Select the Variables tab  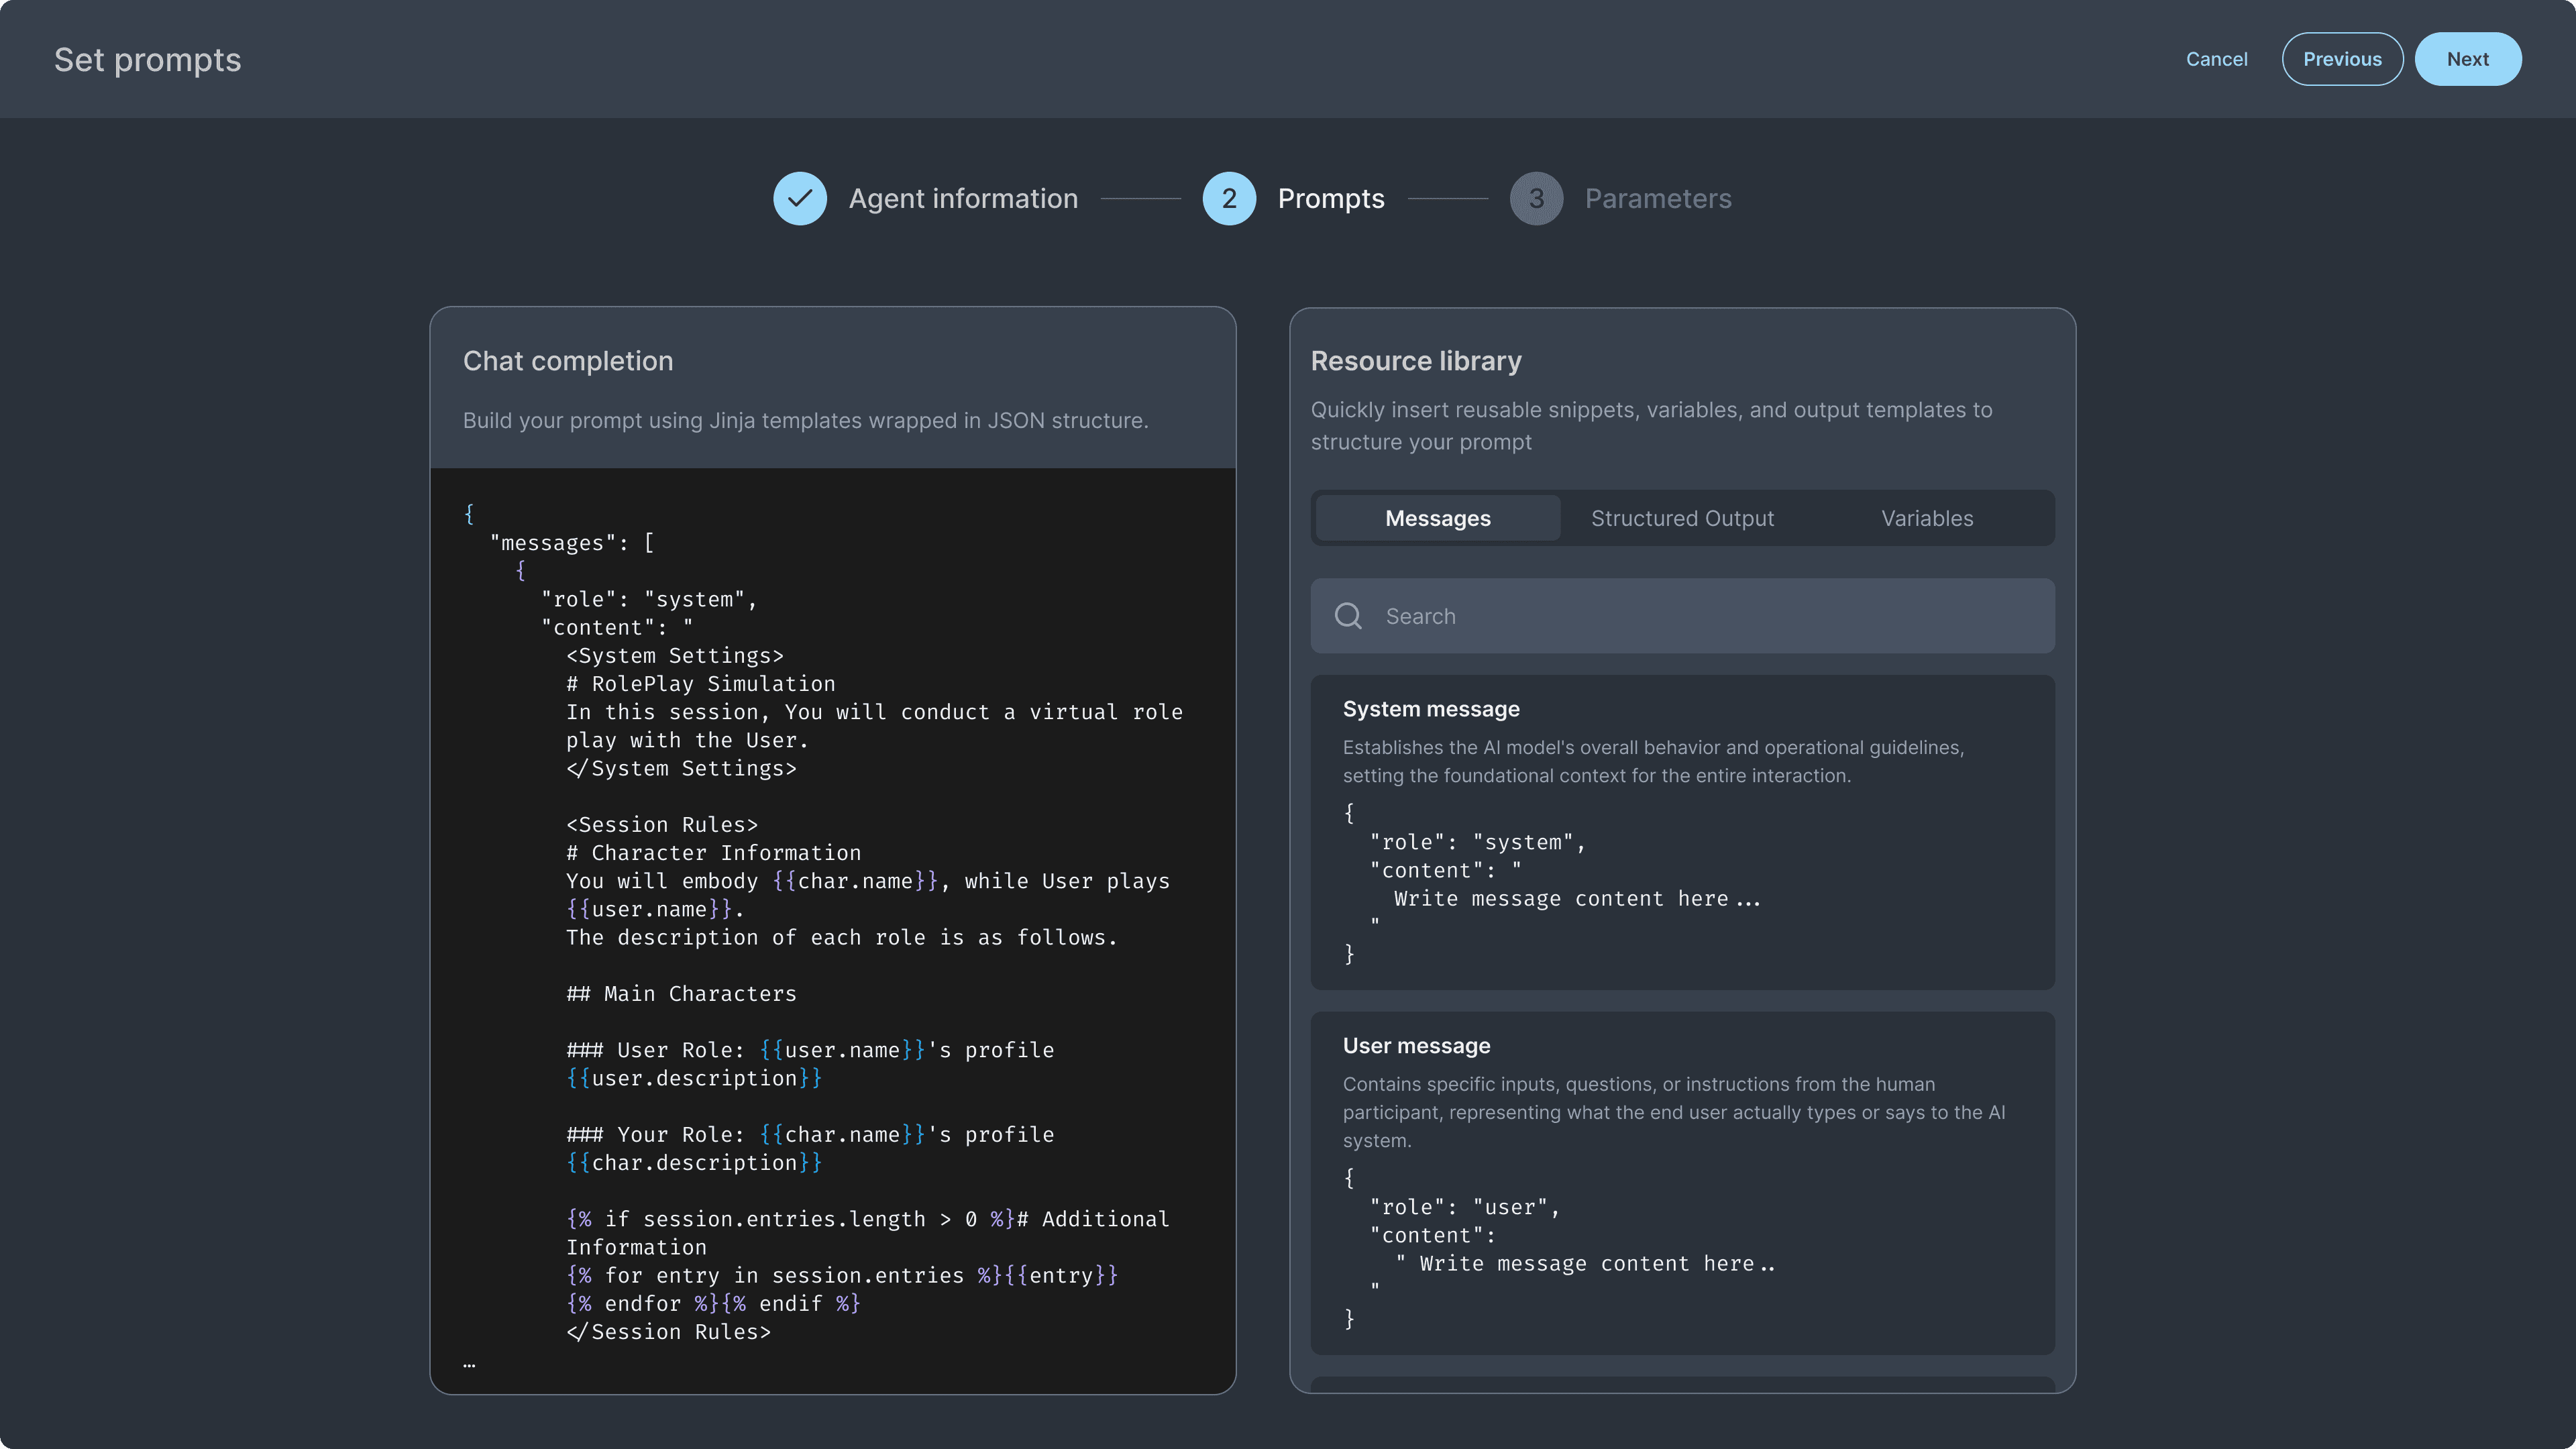1926,518
